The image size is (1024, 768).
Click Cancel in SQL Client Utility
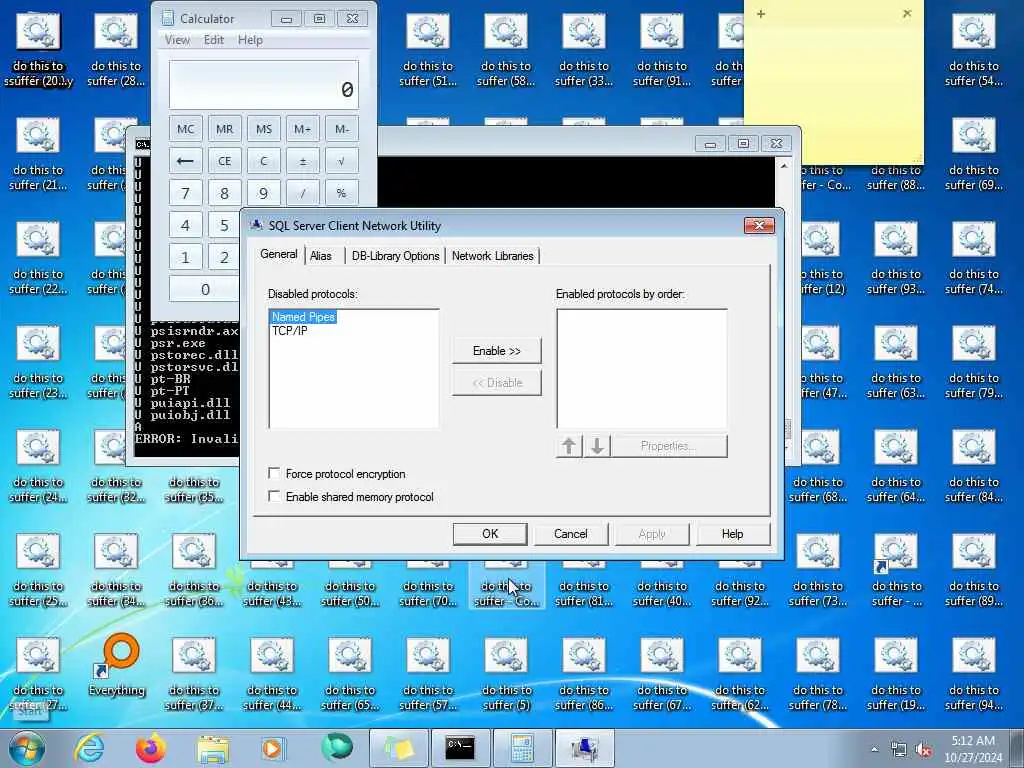point(571,534)
